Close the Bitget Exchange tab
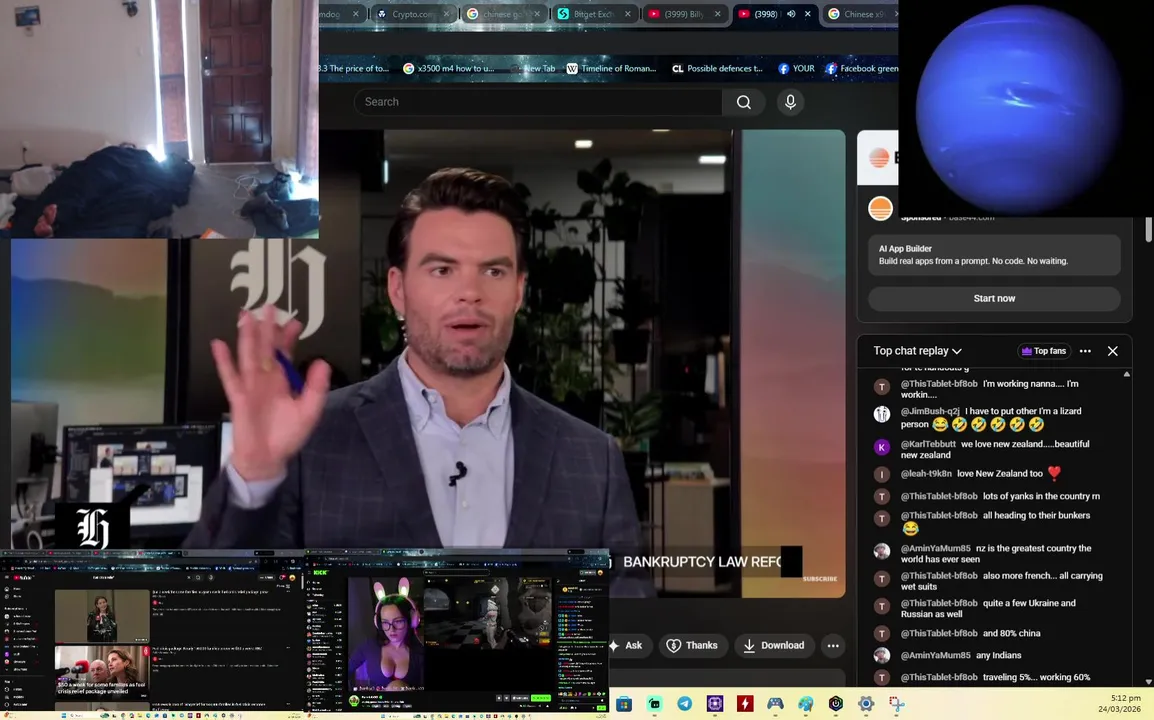Screen dimensions: 1154x720 pyautogui.click(x=628, y=14)
